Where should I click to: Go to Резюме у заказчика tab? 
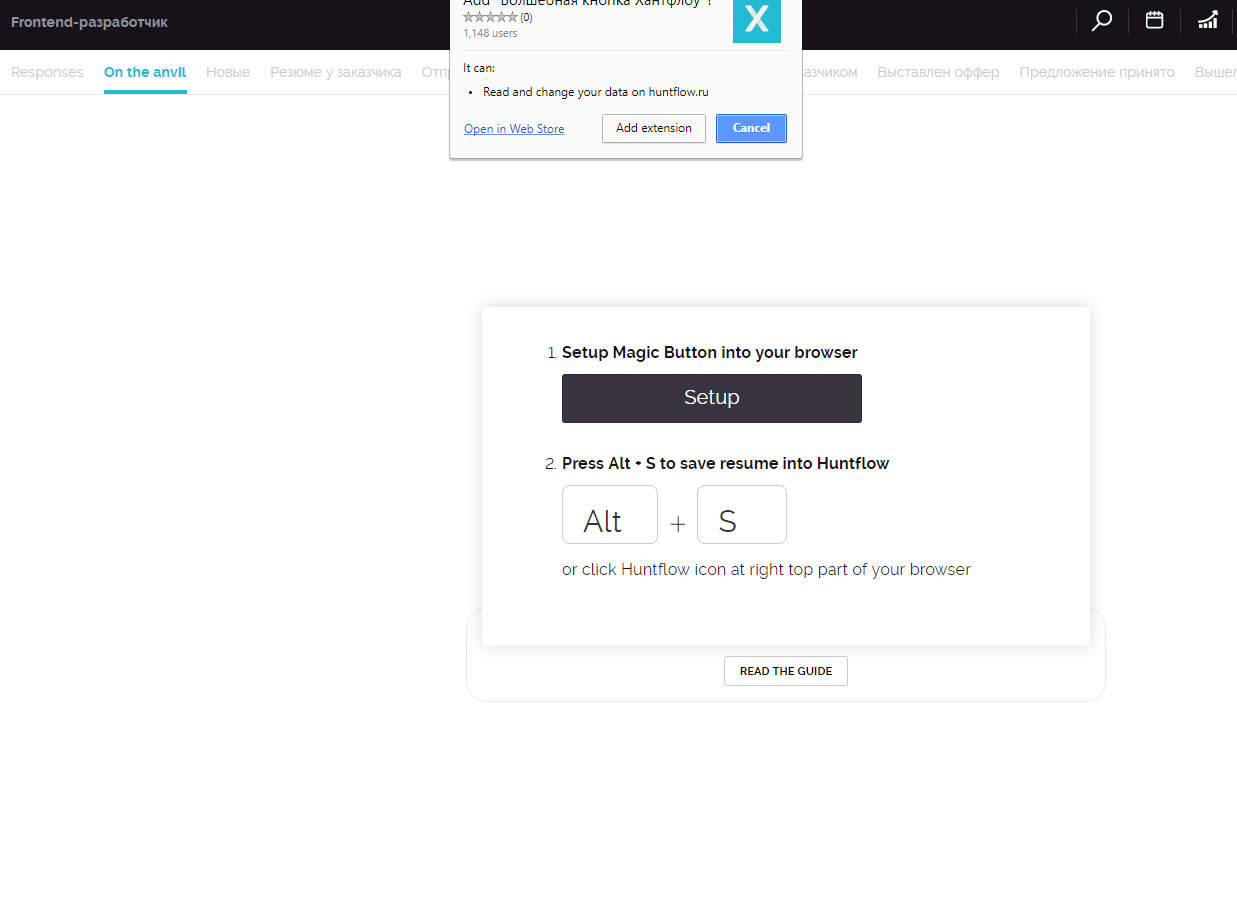tap(336, 72)
